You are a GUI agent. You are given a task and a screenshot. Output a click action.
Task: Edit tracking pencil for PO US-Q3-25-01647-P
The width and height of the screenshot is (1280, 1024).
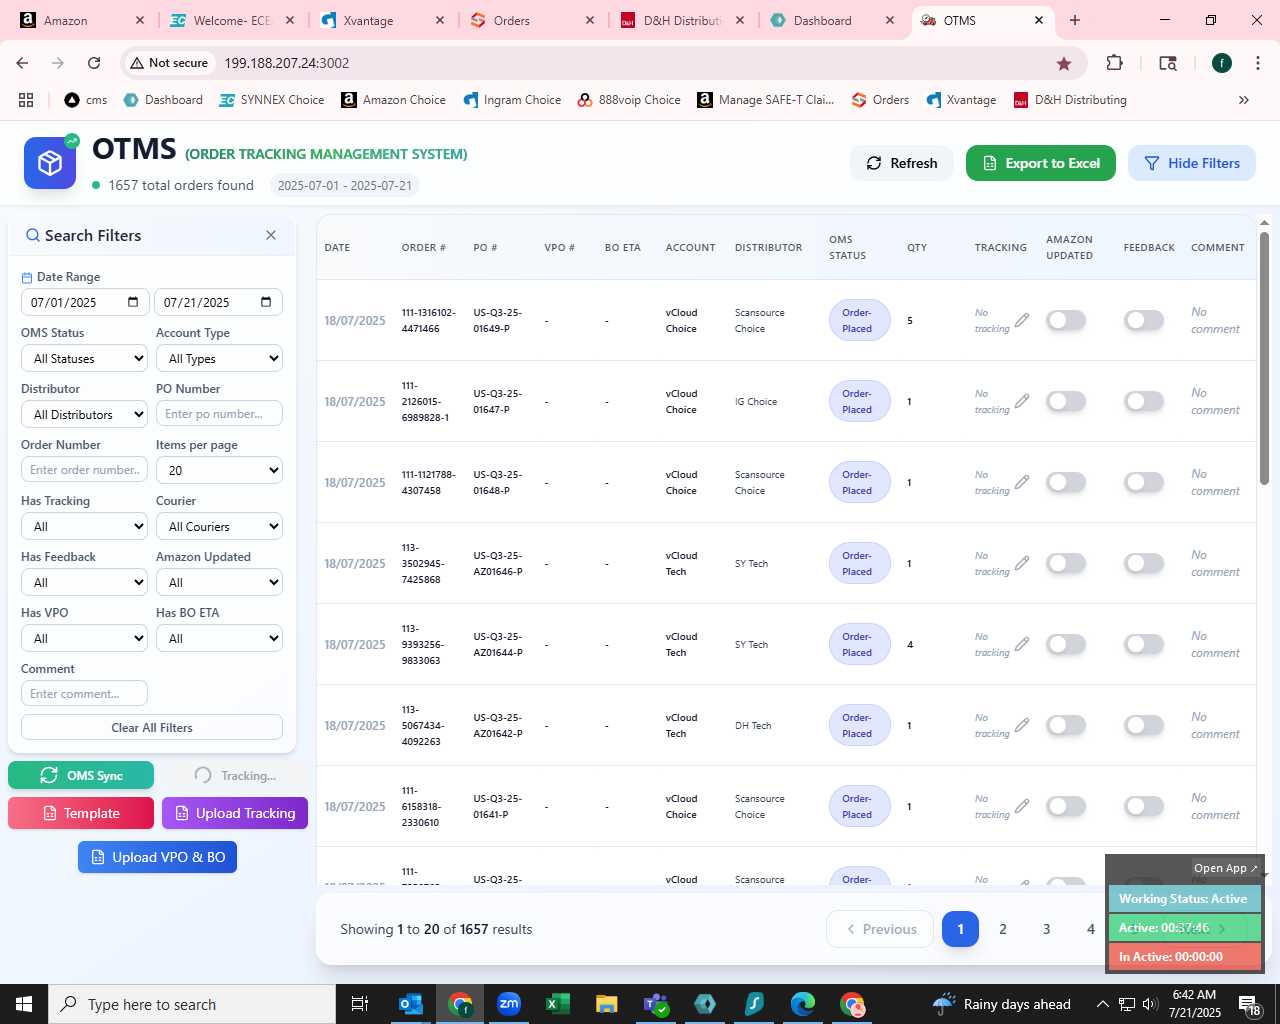[1021, 401]
